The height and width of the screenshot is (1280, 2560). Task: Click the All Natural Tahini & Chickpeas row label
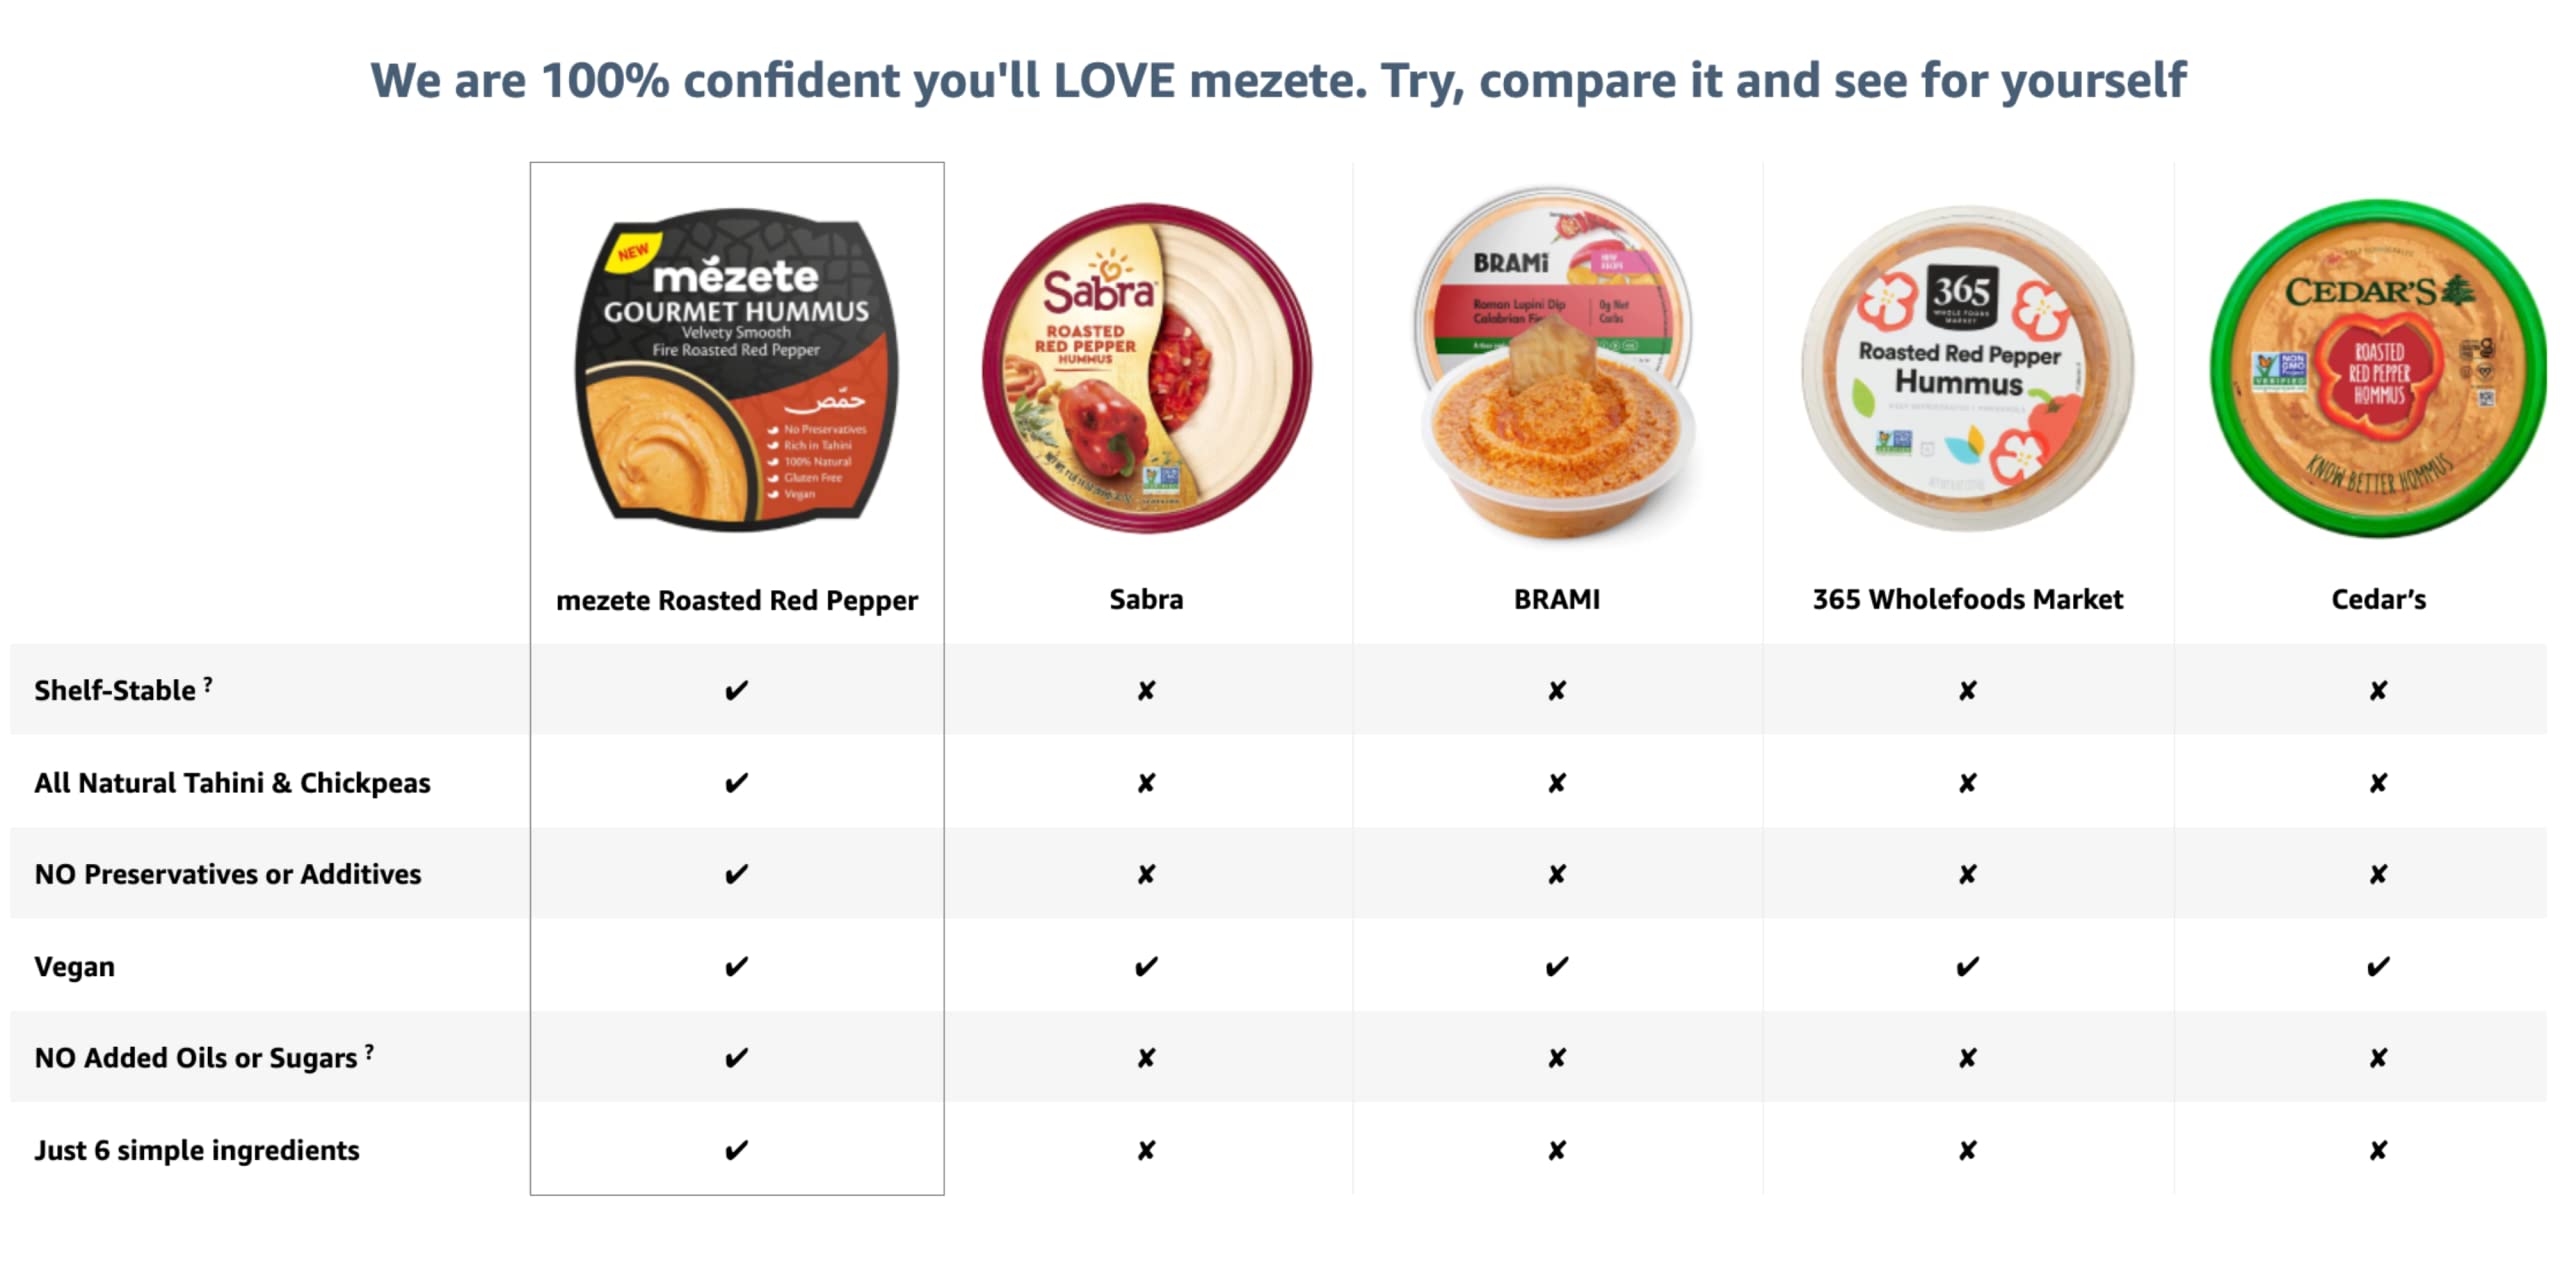(232, 783)
